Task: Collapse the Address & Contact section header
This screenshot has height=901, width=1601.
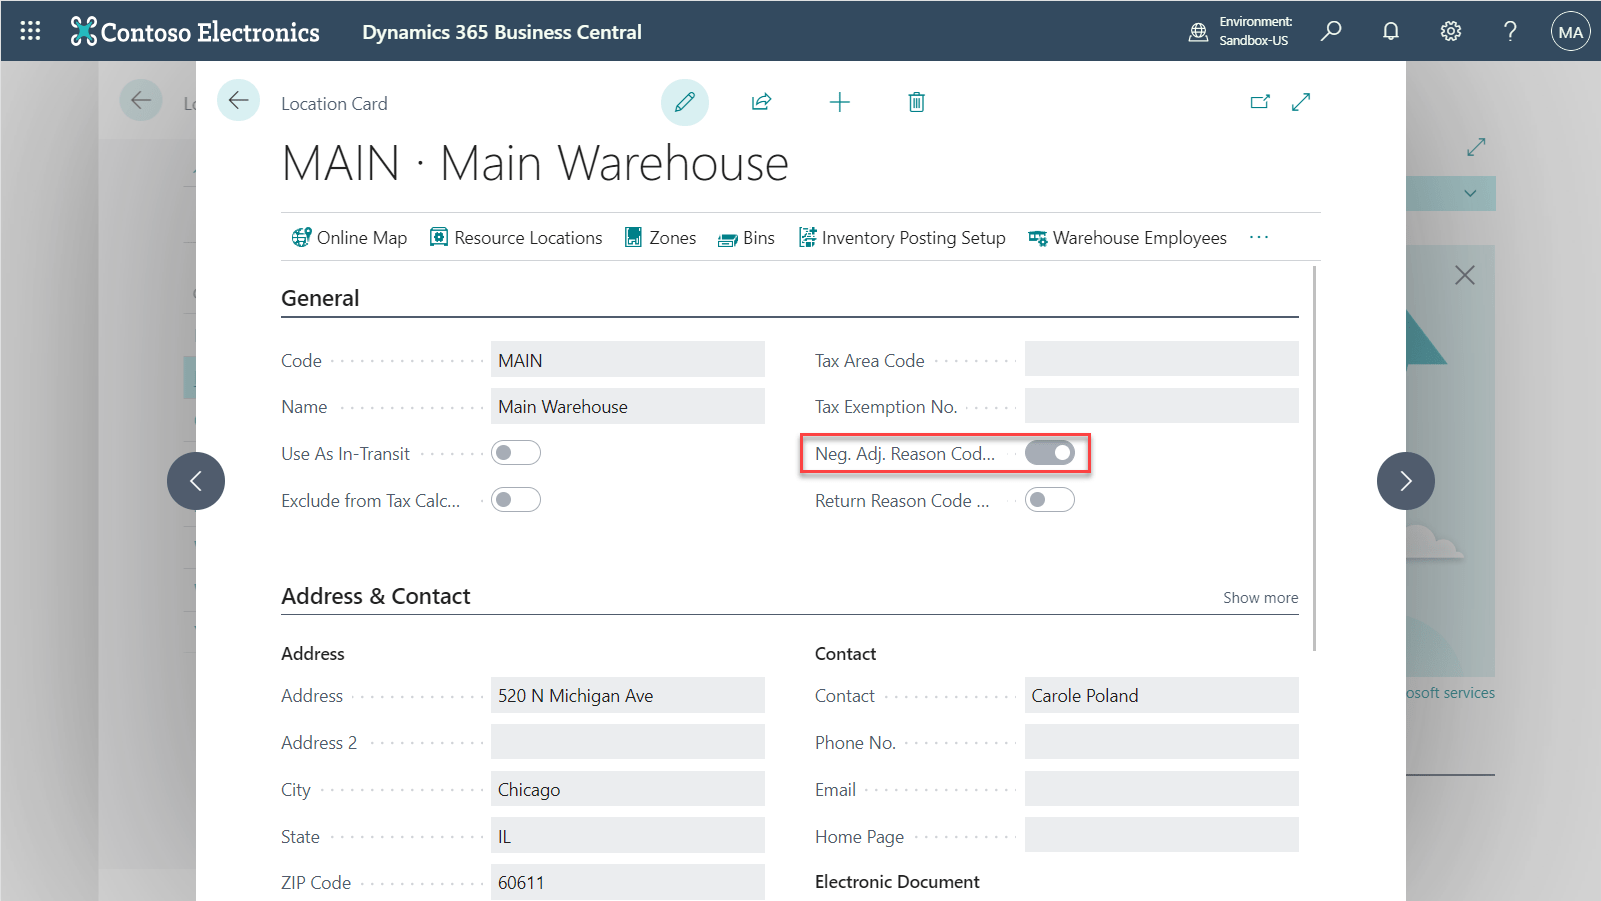Action: (x=376, y=596)
